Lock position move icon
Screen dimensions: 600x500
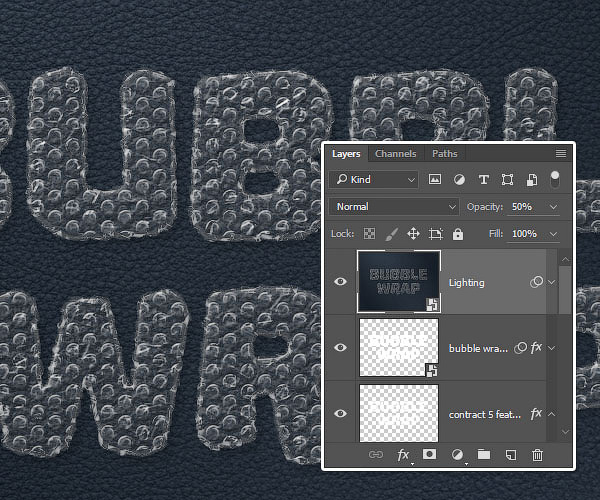(x=413, y=233)
